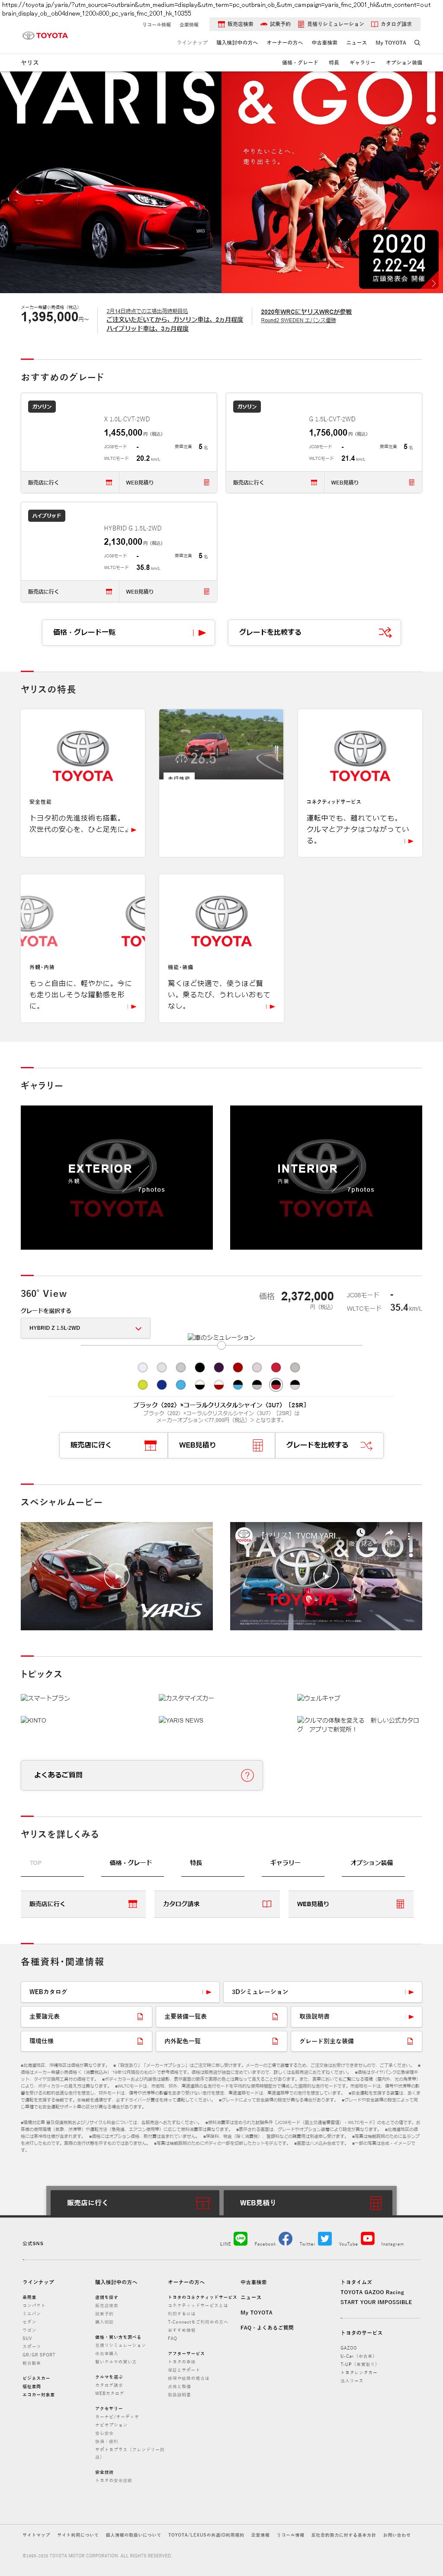This screenshot has width=443, height=2576.
Task: Open the INTERIOR gallery thumbnail
Action: pyautogui.click(x=326, y=1177)
